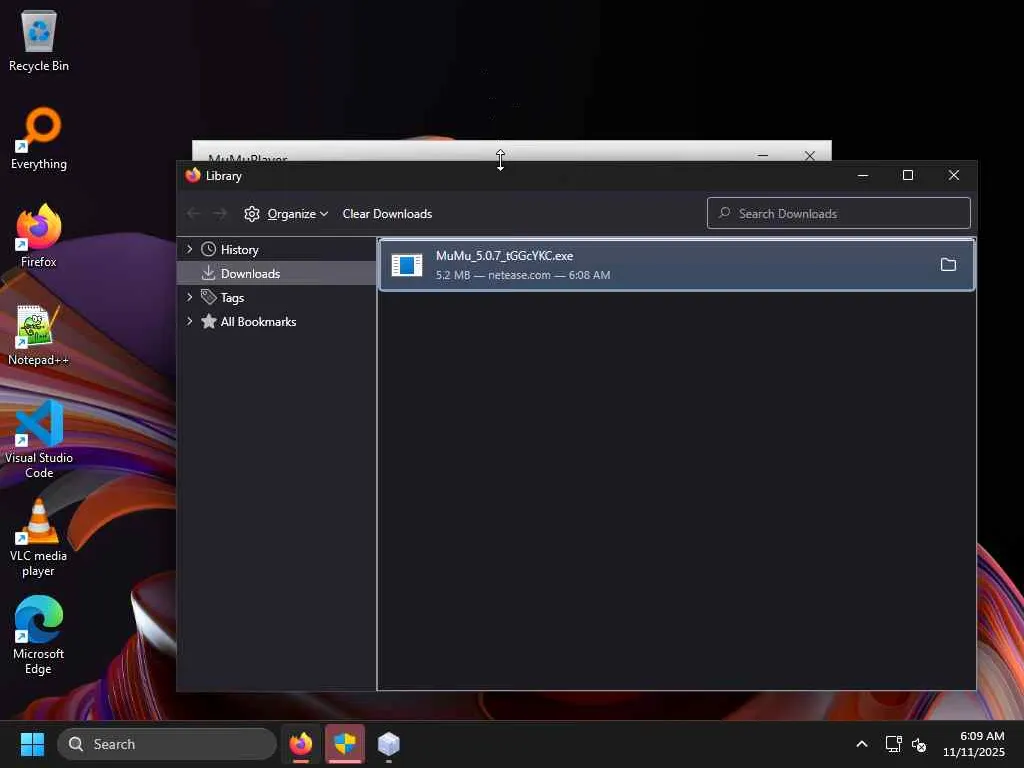Open Microsoft Edge desktop shortcut

point(39,635)
